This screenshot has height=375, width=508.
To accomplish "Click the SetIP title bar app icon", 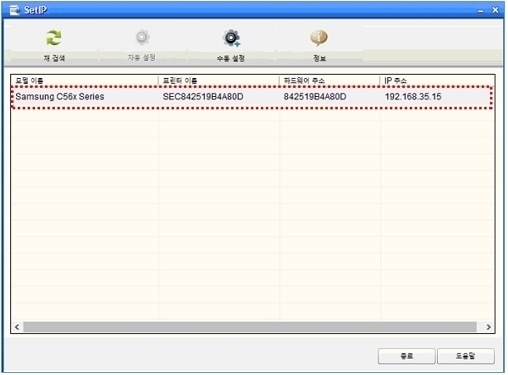I will click(x=14, y=10).
